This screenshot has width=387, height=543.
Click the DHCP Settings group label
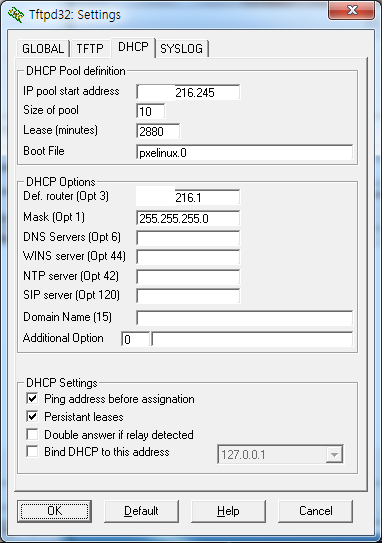62,383
